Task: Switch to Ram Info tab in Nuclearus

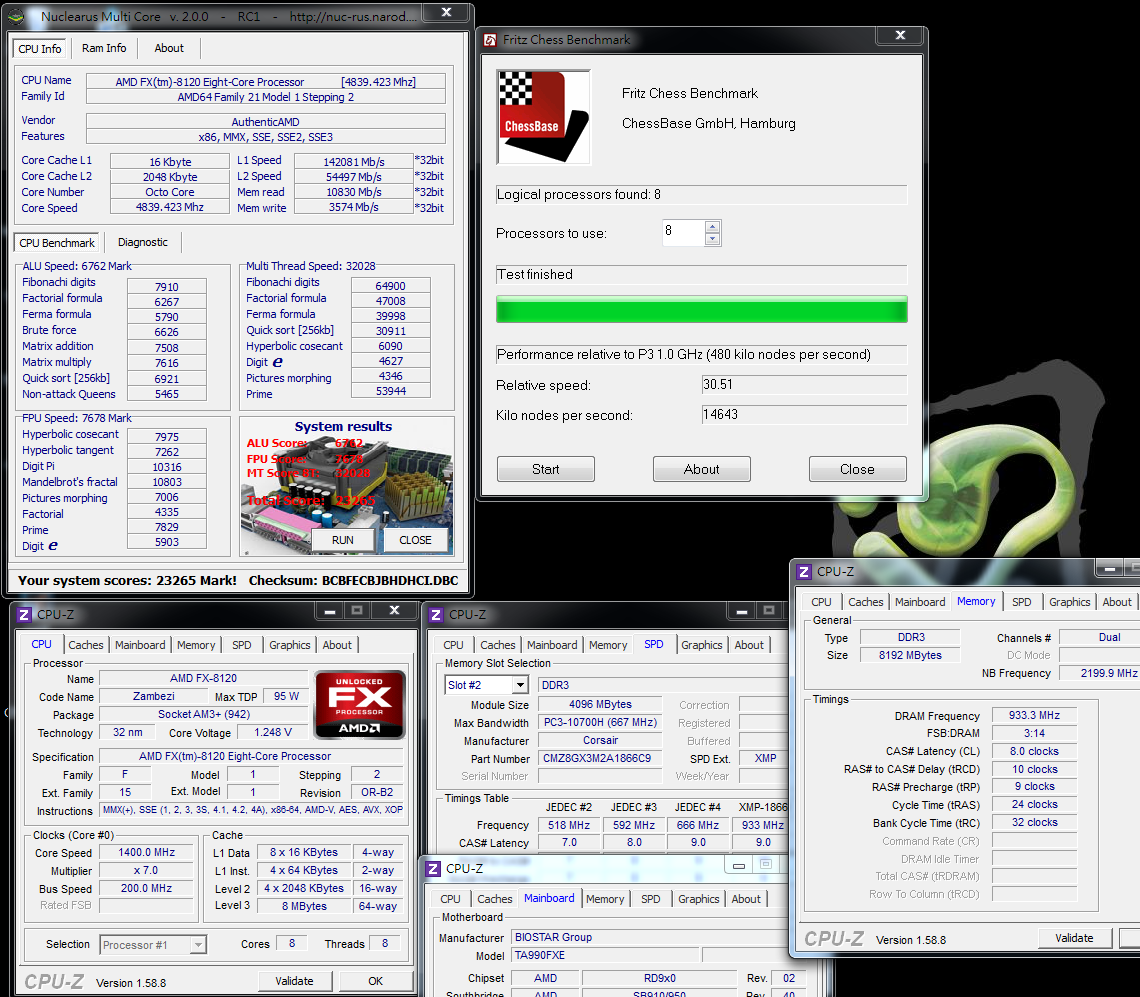Action: pyautogui.click(x=104, y=48)
